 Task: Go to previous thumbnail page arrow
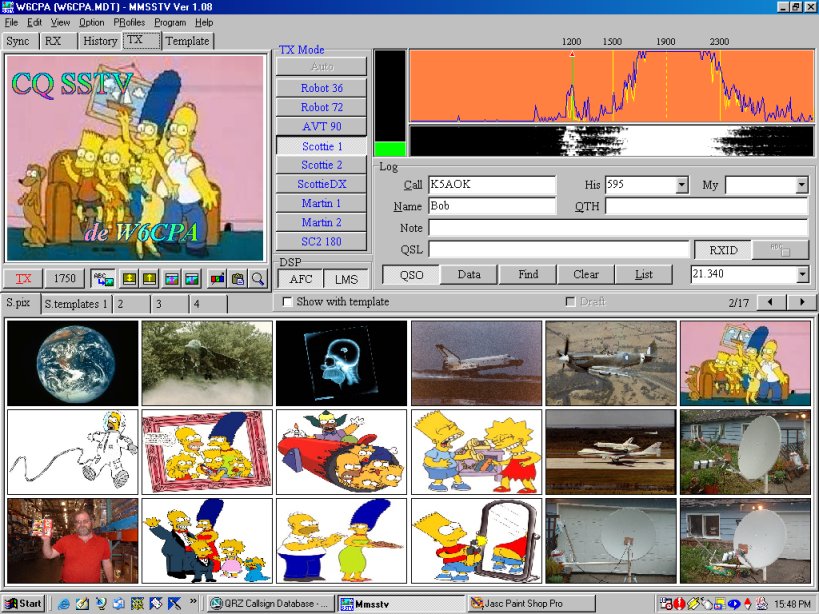pyautogui.click(x=770, y=302)
